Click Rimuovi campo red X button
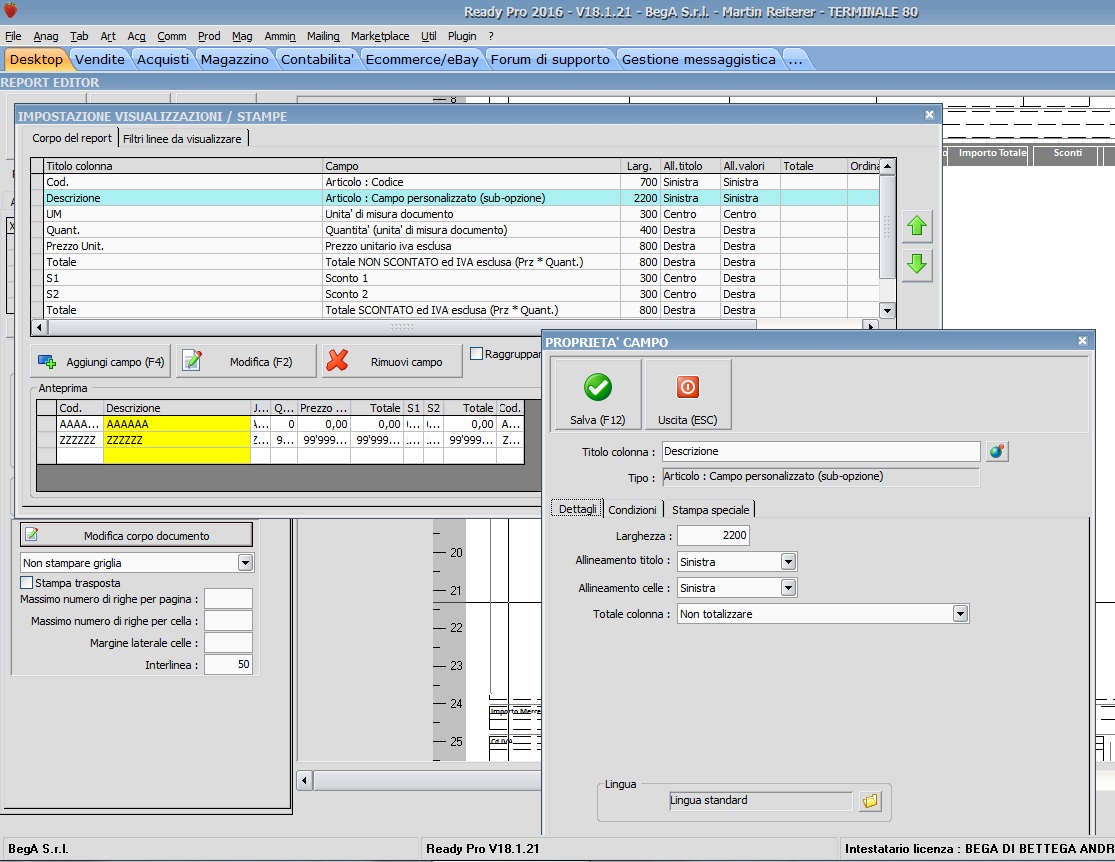The width and height of the screenshot is (1115, 862). point(392,361)
